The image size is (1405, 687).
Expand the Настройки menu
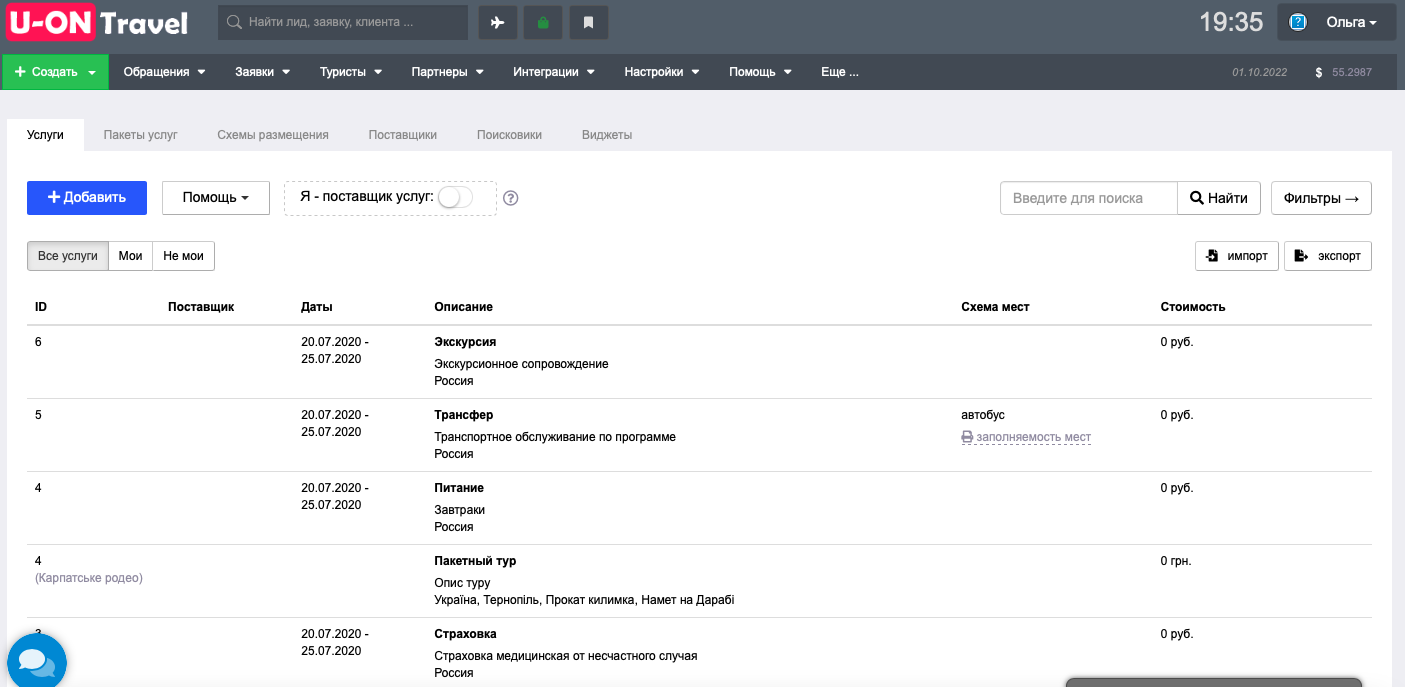(662, 72)
